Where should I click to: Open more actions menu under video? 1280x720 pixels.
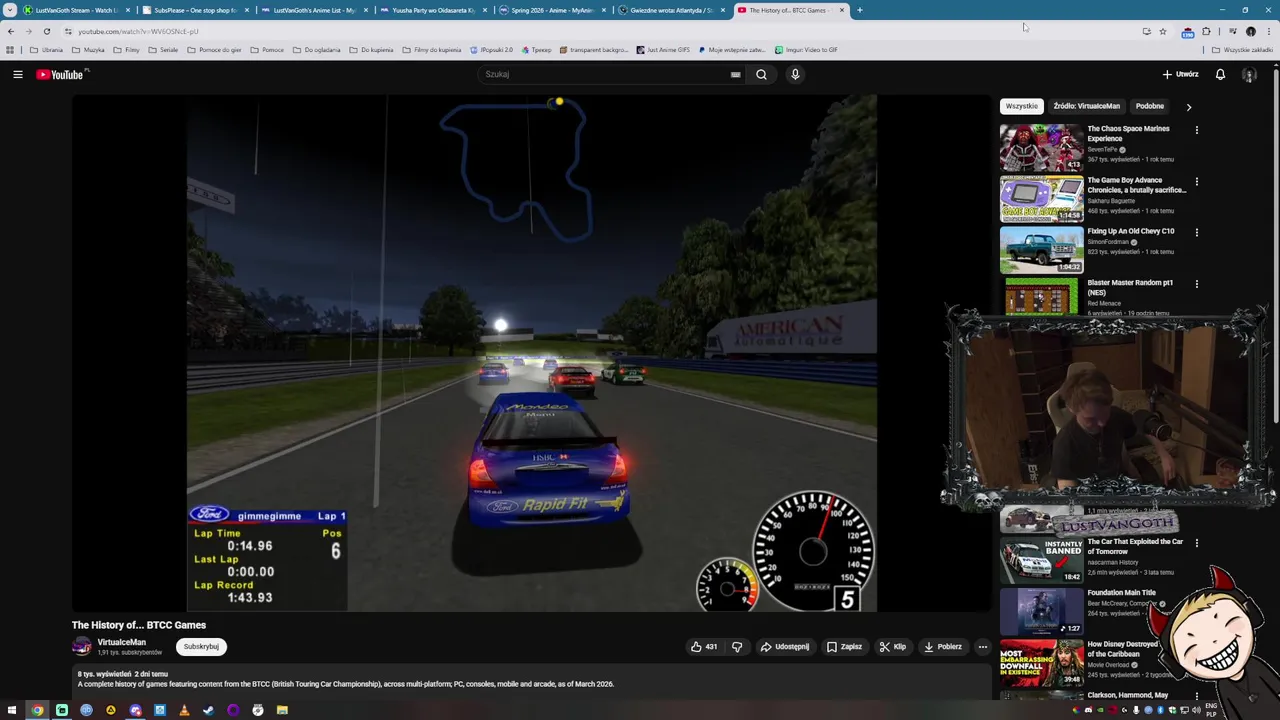[x=982, y=647]
